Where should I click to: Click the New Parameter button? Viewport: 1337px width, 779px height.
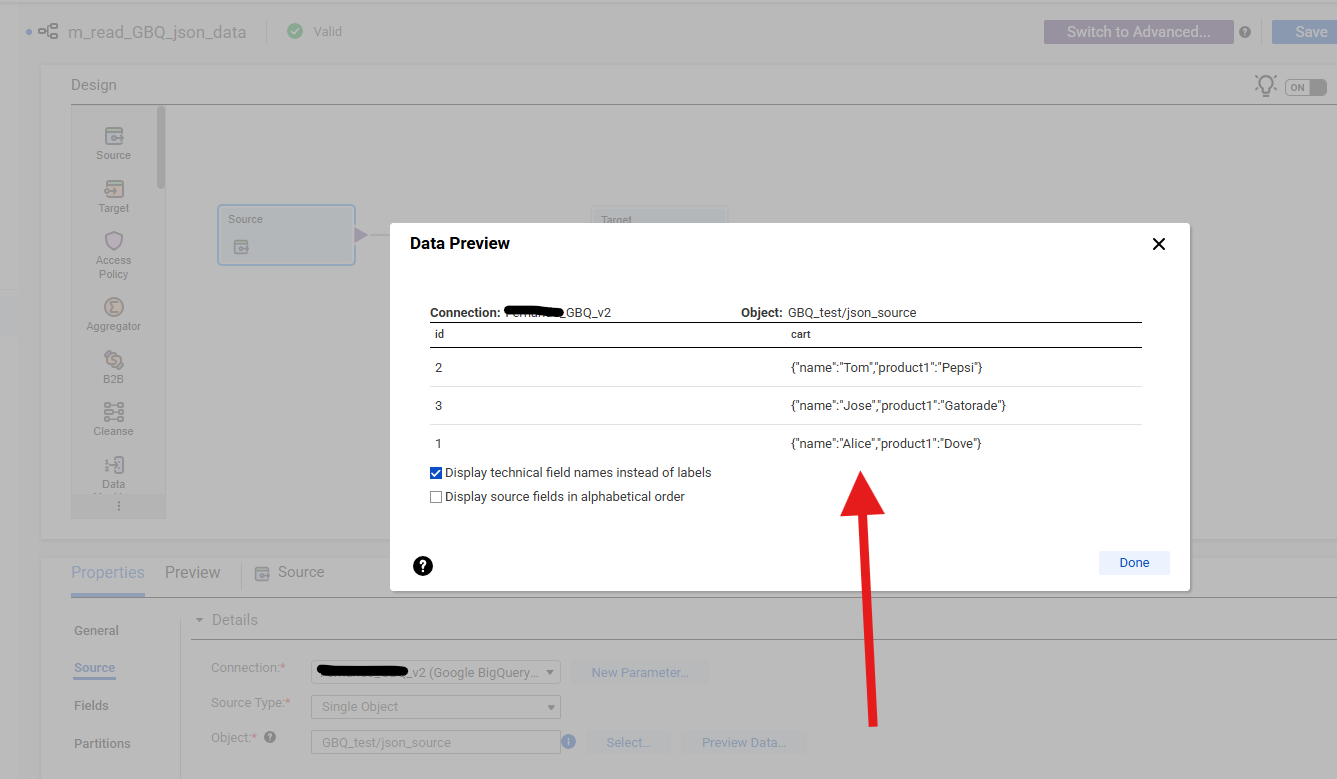coord(640,672)
